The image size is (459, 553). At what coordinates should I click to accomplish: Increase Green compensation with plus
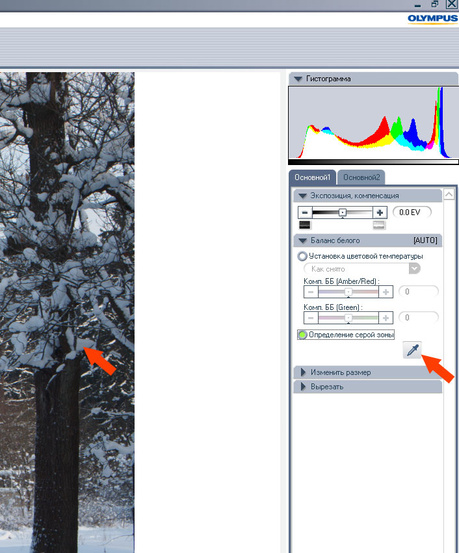(386, 318)
